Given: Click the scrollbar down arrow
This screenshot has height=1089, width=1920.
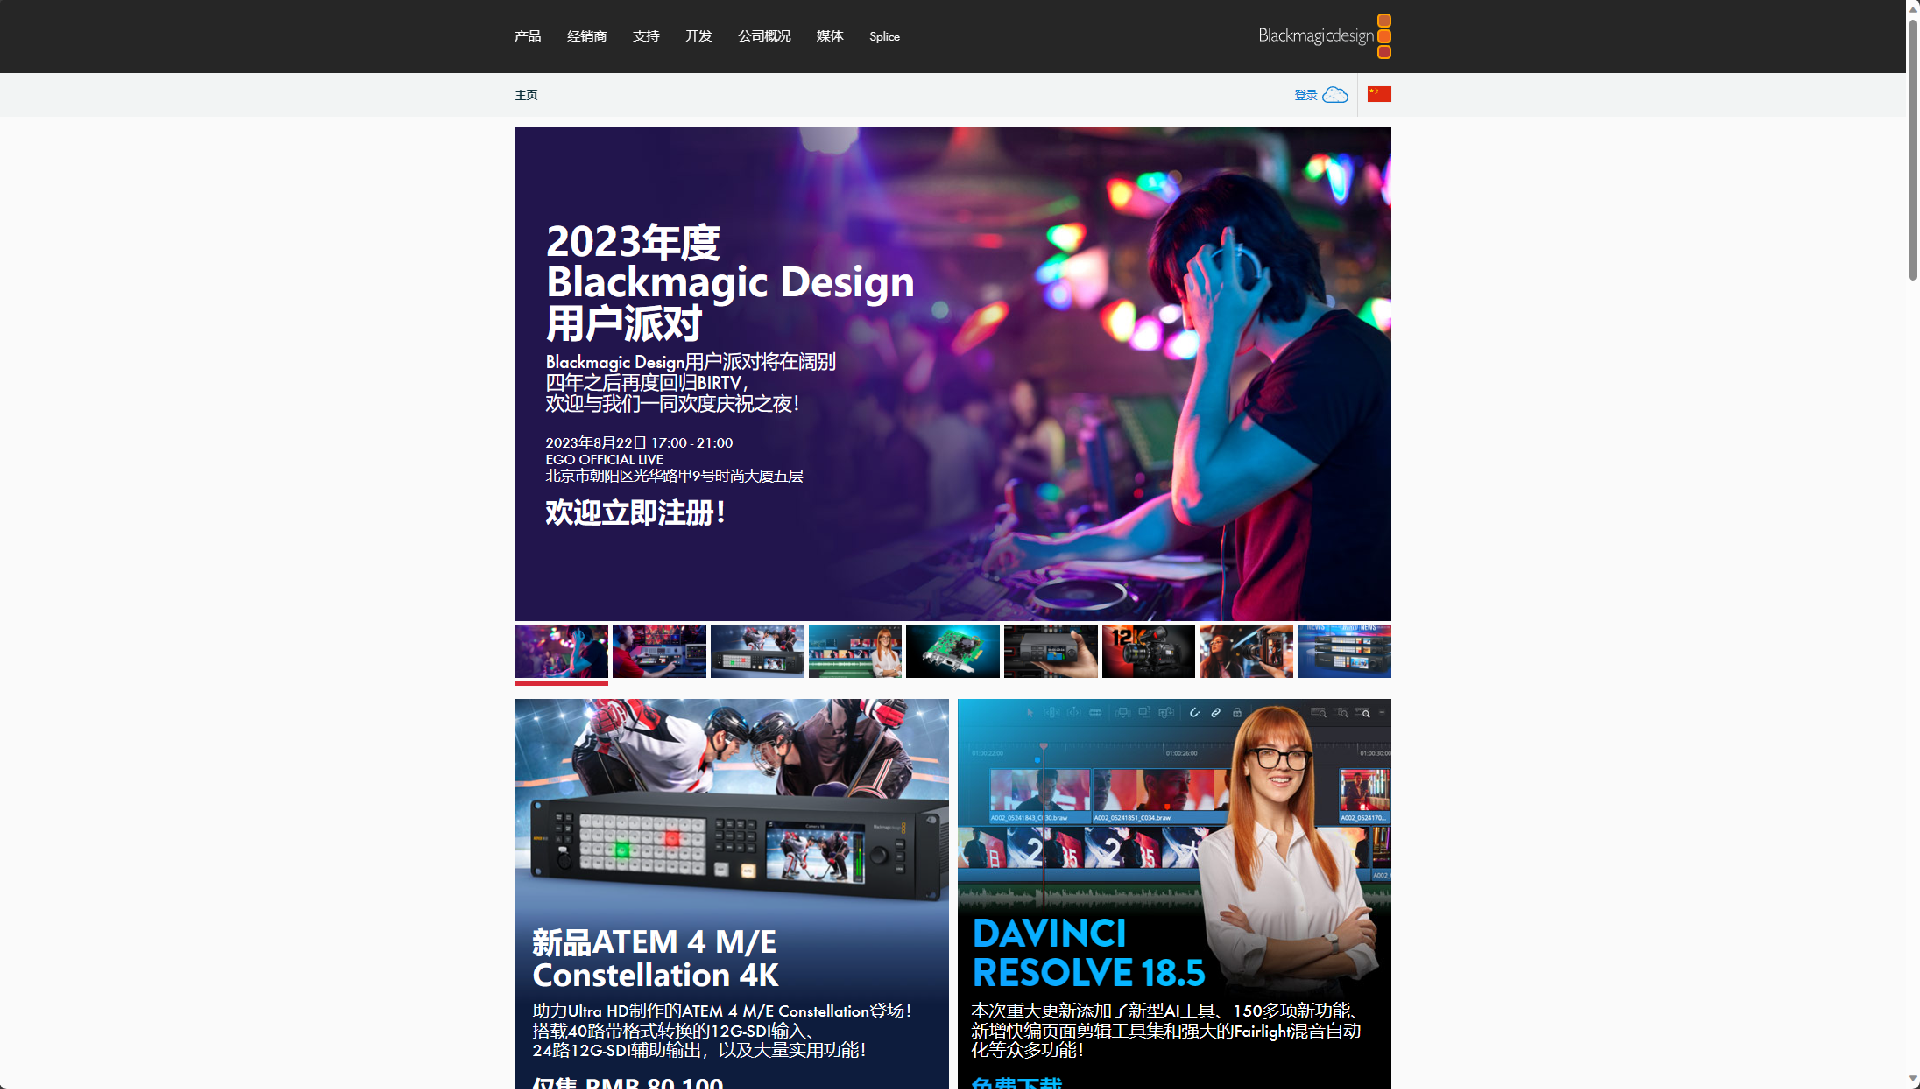Looking at the screenshot, I should point(1911,1079).
